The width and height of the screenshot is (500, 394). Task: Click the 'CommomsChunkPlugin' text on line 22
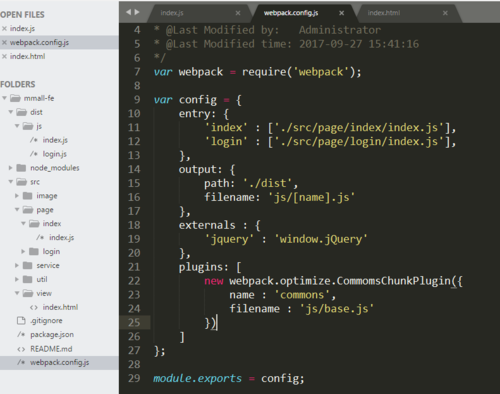click(x=394, y=281)
